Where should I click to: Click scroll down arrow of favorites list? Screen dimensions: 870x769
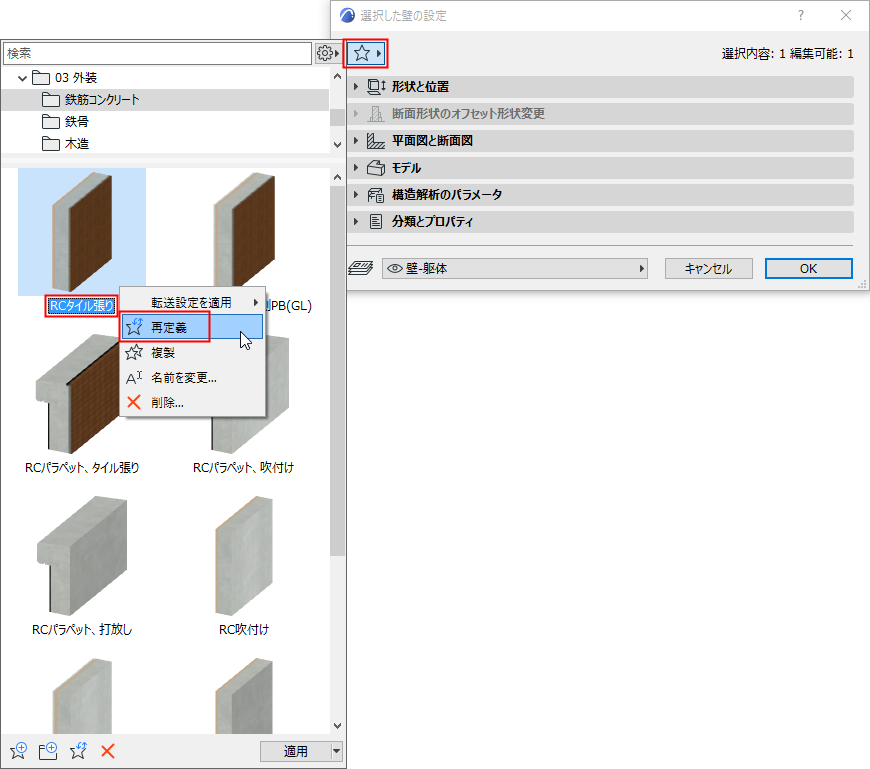tap(337, 726)
